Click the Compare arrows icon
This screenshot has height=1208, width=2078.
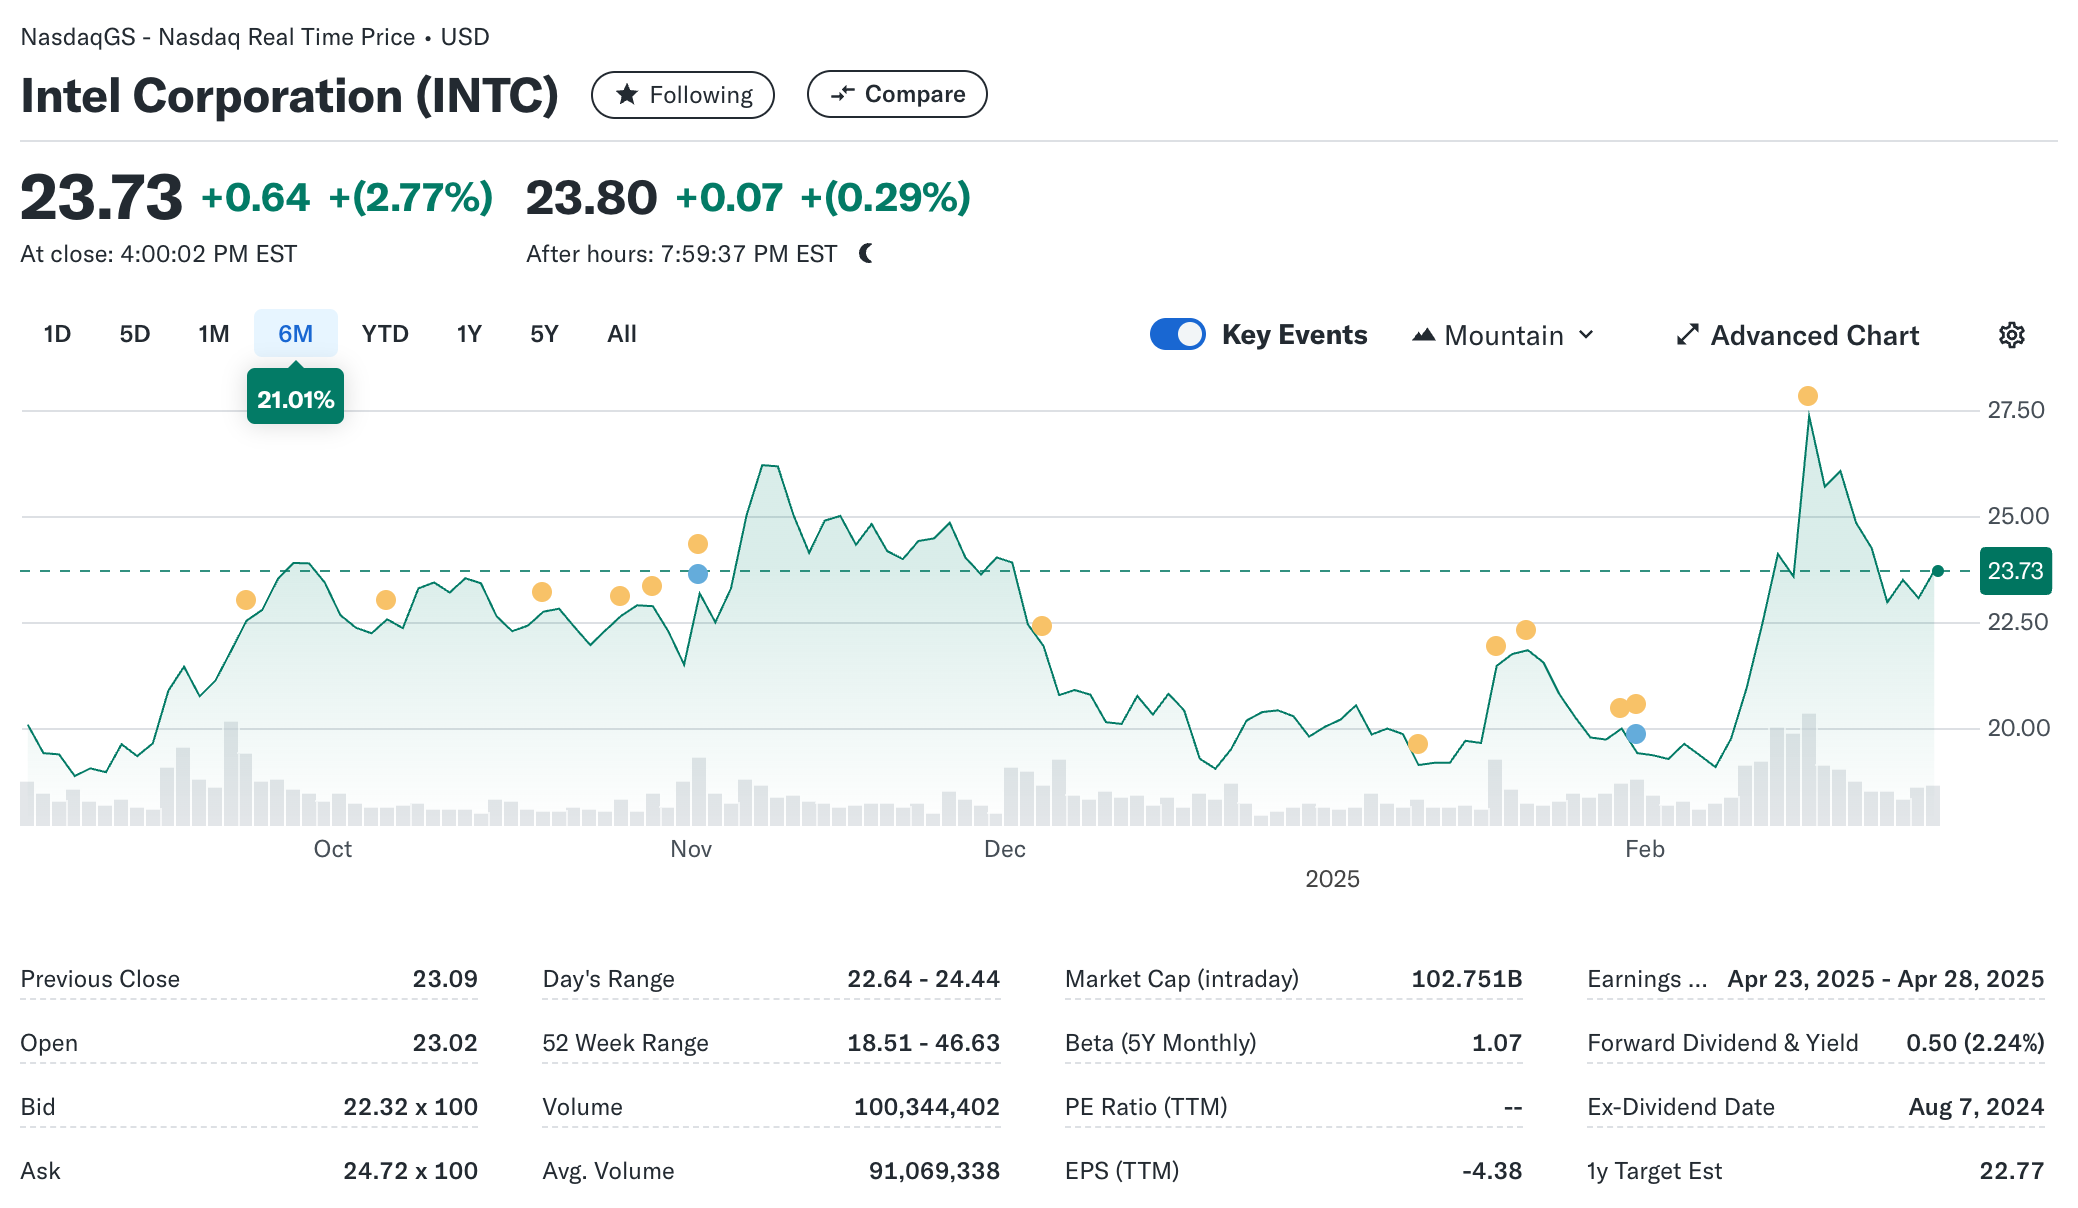tap(843, 94)
